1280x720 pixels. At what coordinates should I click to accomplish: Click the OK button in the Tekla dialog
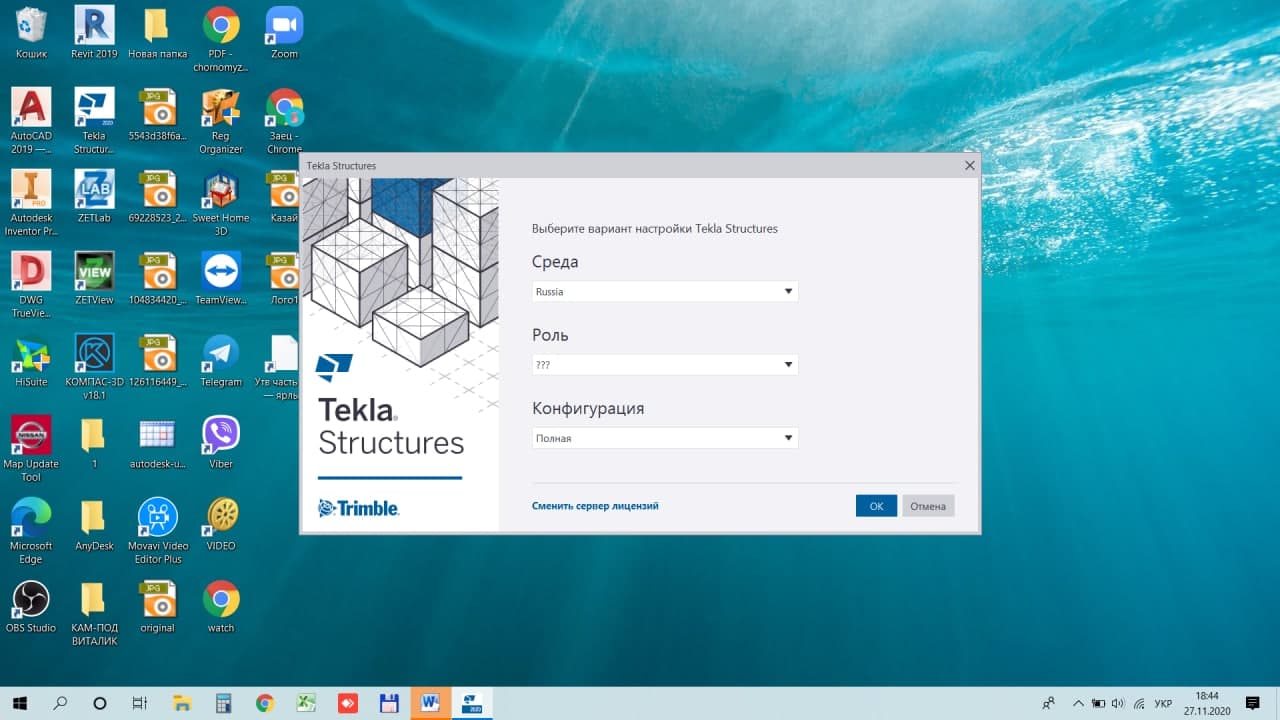pos(876,506)
